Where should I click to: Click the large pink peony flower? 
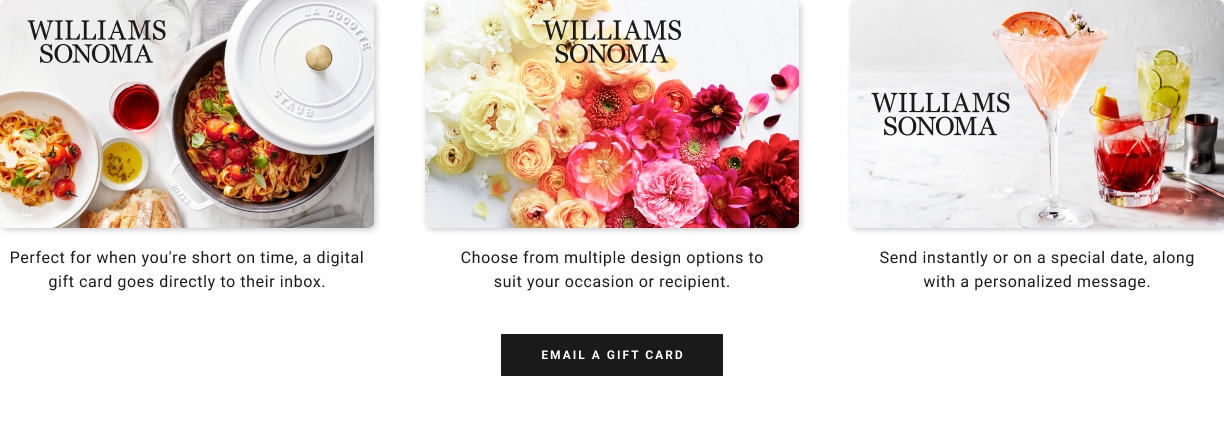(669, 192)
